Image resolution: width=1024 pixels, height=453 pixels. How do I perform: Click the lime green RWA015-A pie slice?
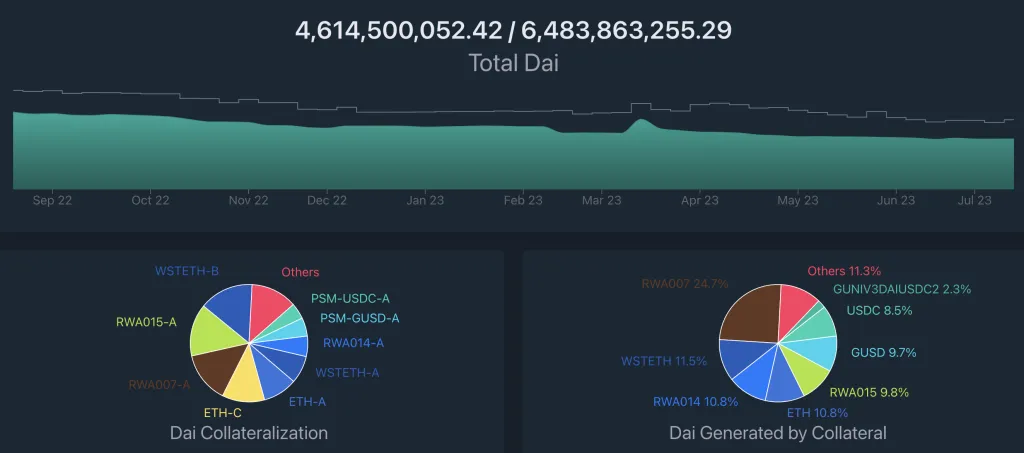212,331
